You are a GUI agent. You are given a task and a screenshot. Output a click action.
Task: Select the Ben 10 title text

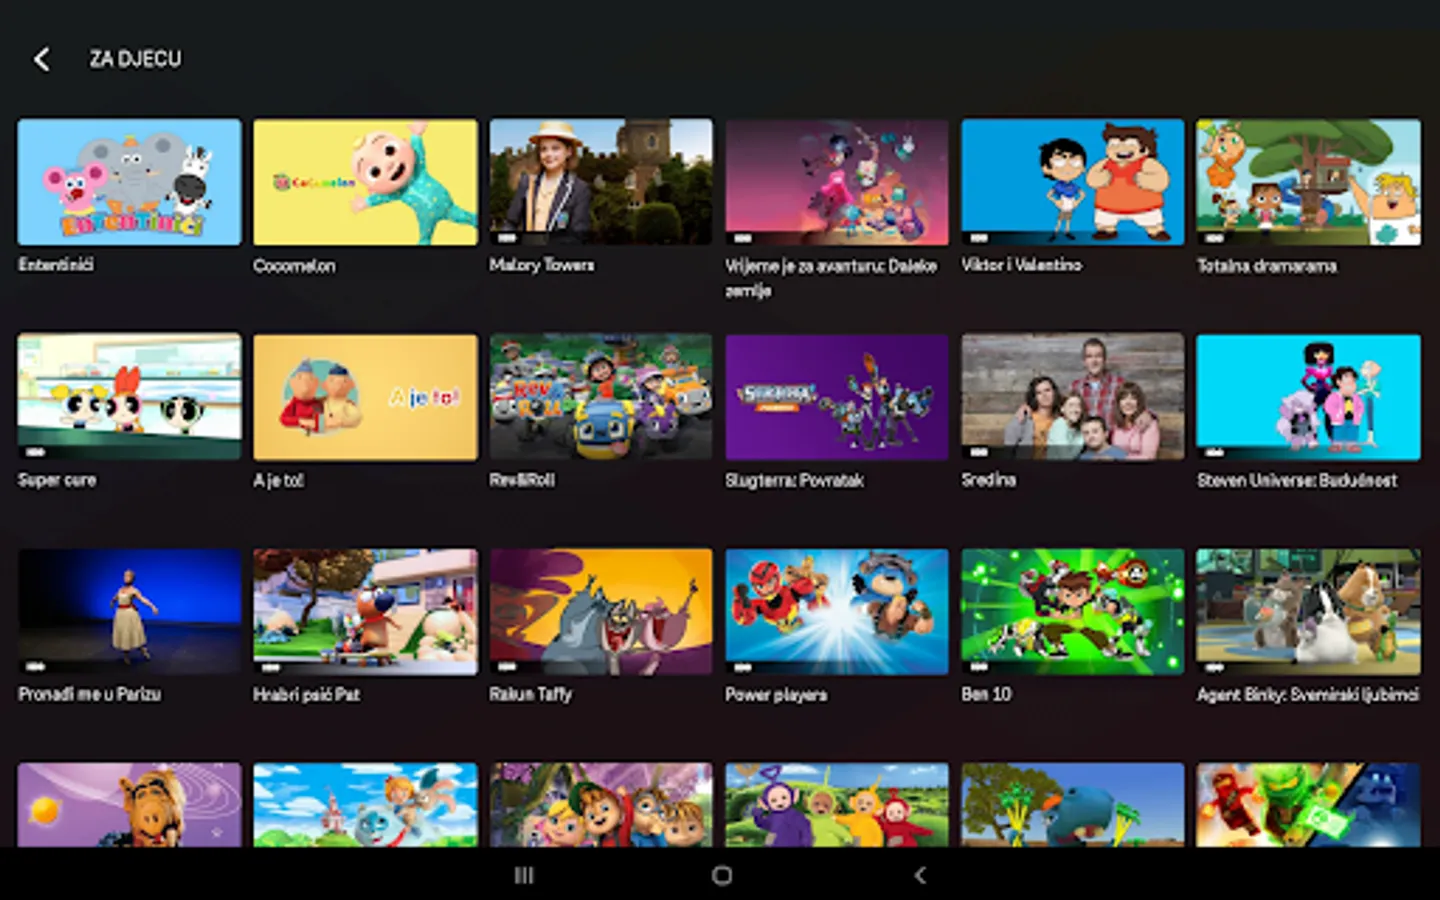pyautogui.click(x=986, y=694)
